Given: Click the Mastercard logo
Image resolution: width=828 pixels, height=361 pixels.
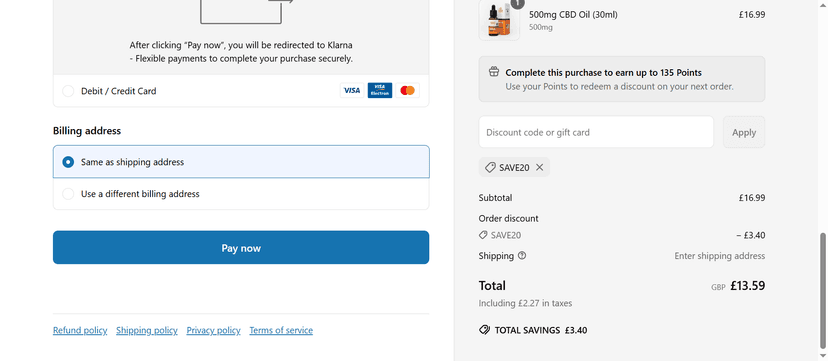Looking at the screenshot, I should (x=408, y=91).
